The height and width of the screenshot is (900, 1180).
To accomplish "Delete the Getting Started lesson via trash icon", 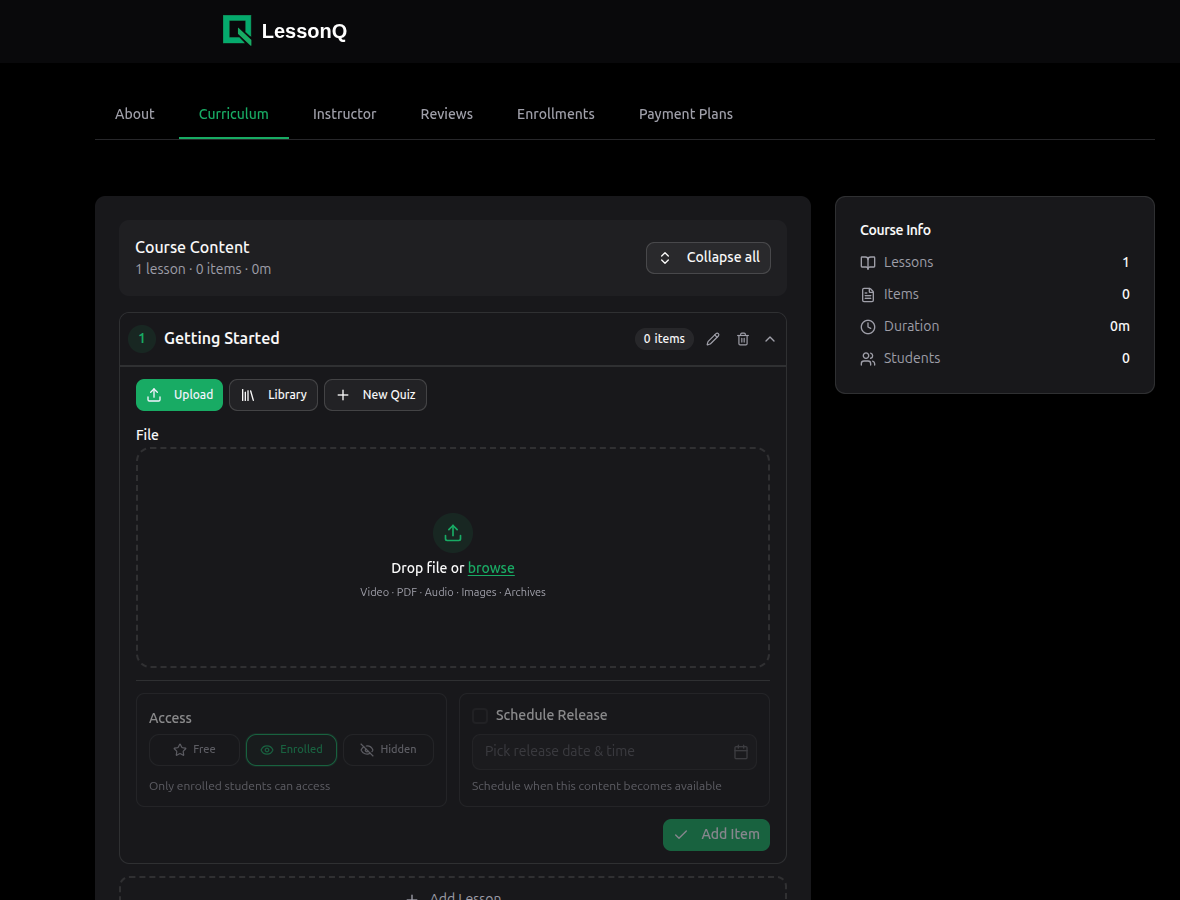I will tap(743, 339).
